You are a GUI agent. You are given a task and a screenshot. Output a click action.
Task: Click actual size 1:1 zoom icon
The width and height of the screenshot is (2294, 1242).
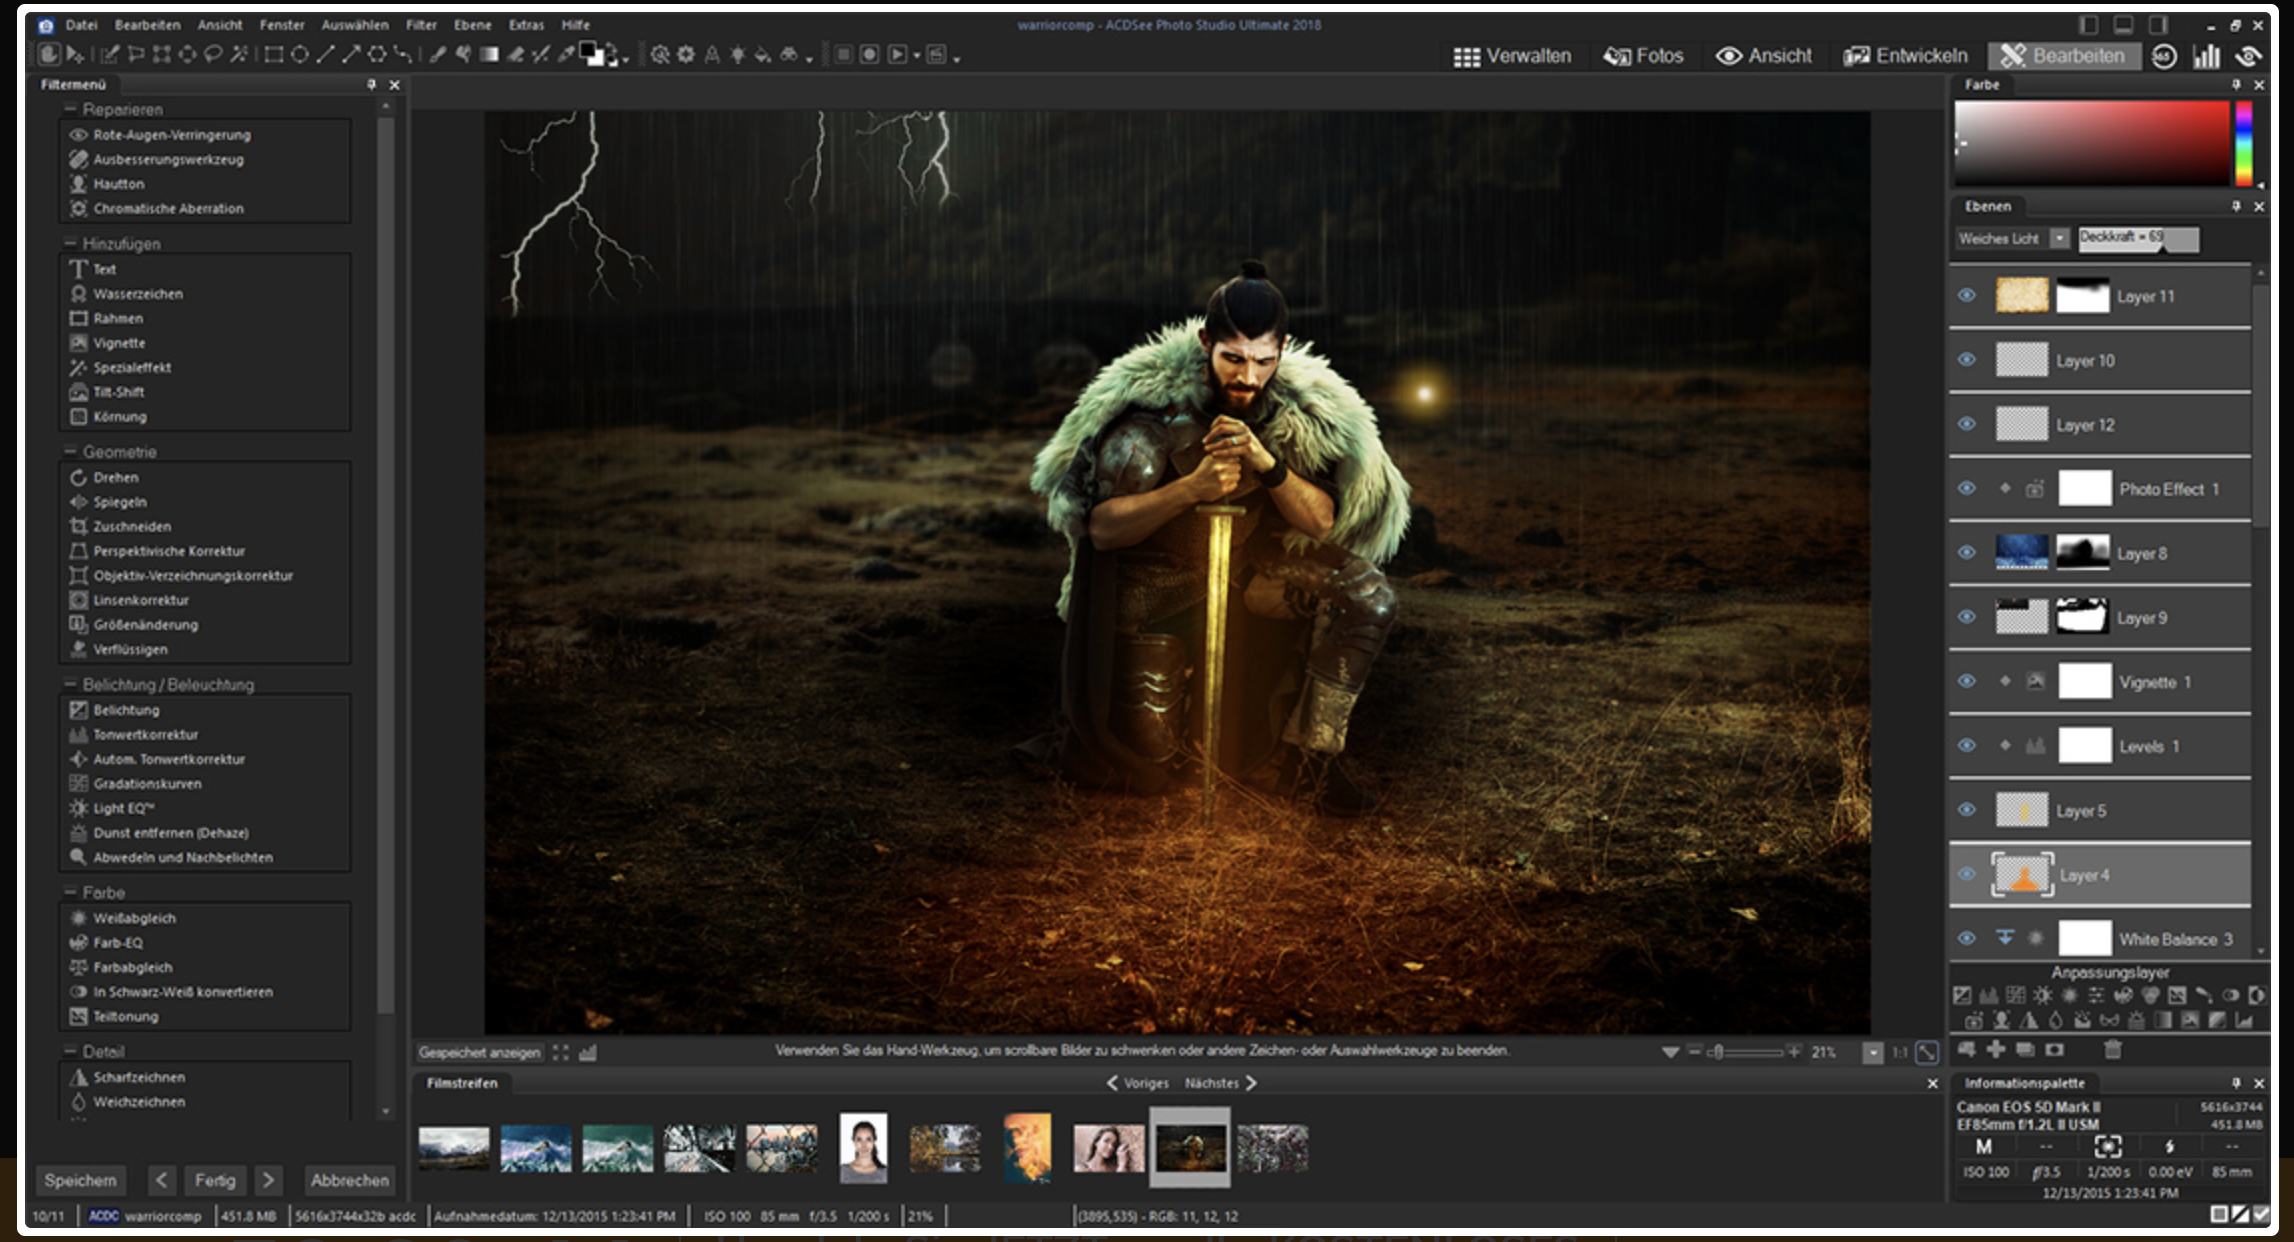tap(1900, 1052)
